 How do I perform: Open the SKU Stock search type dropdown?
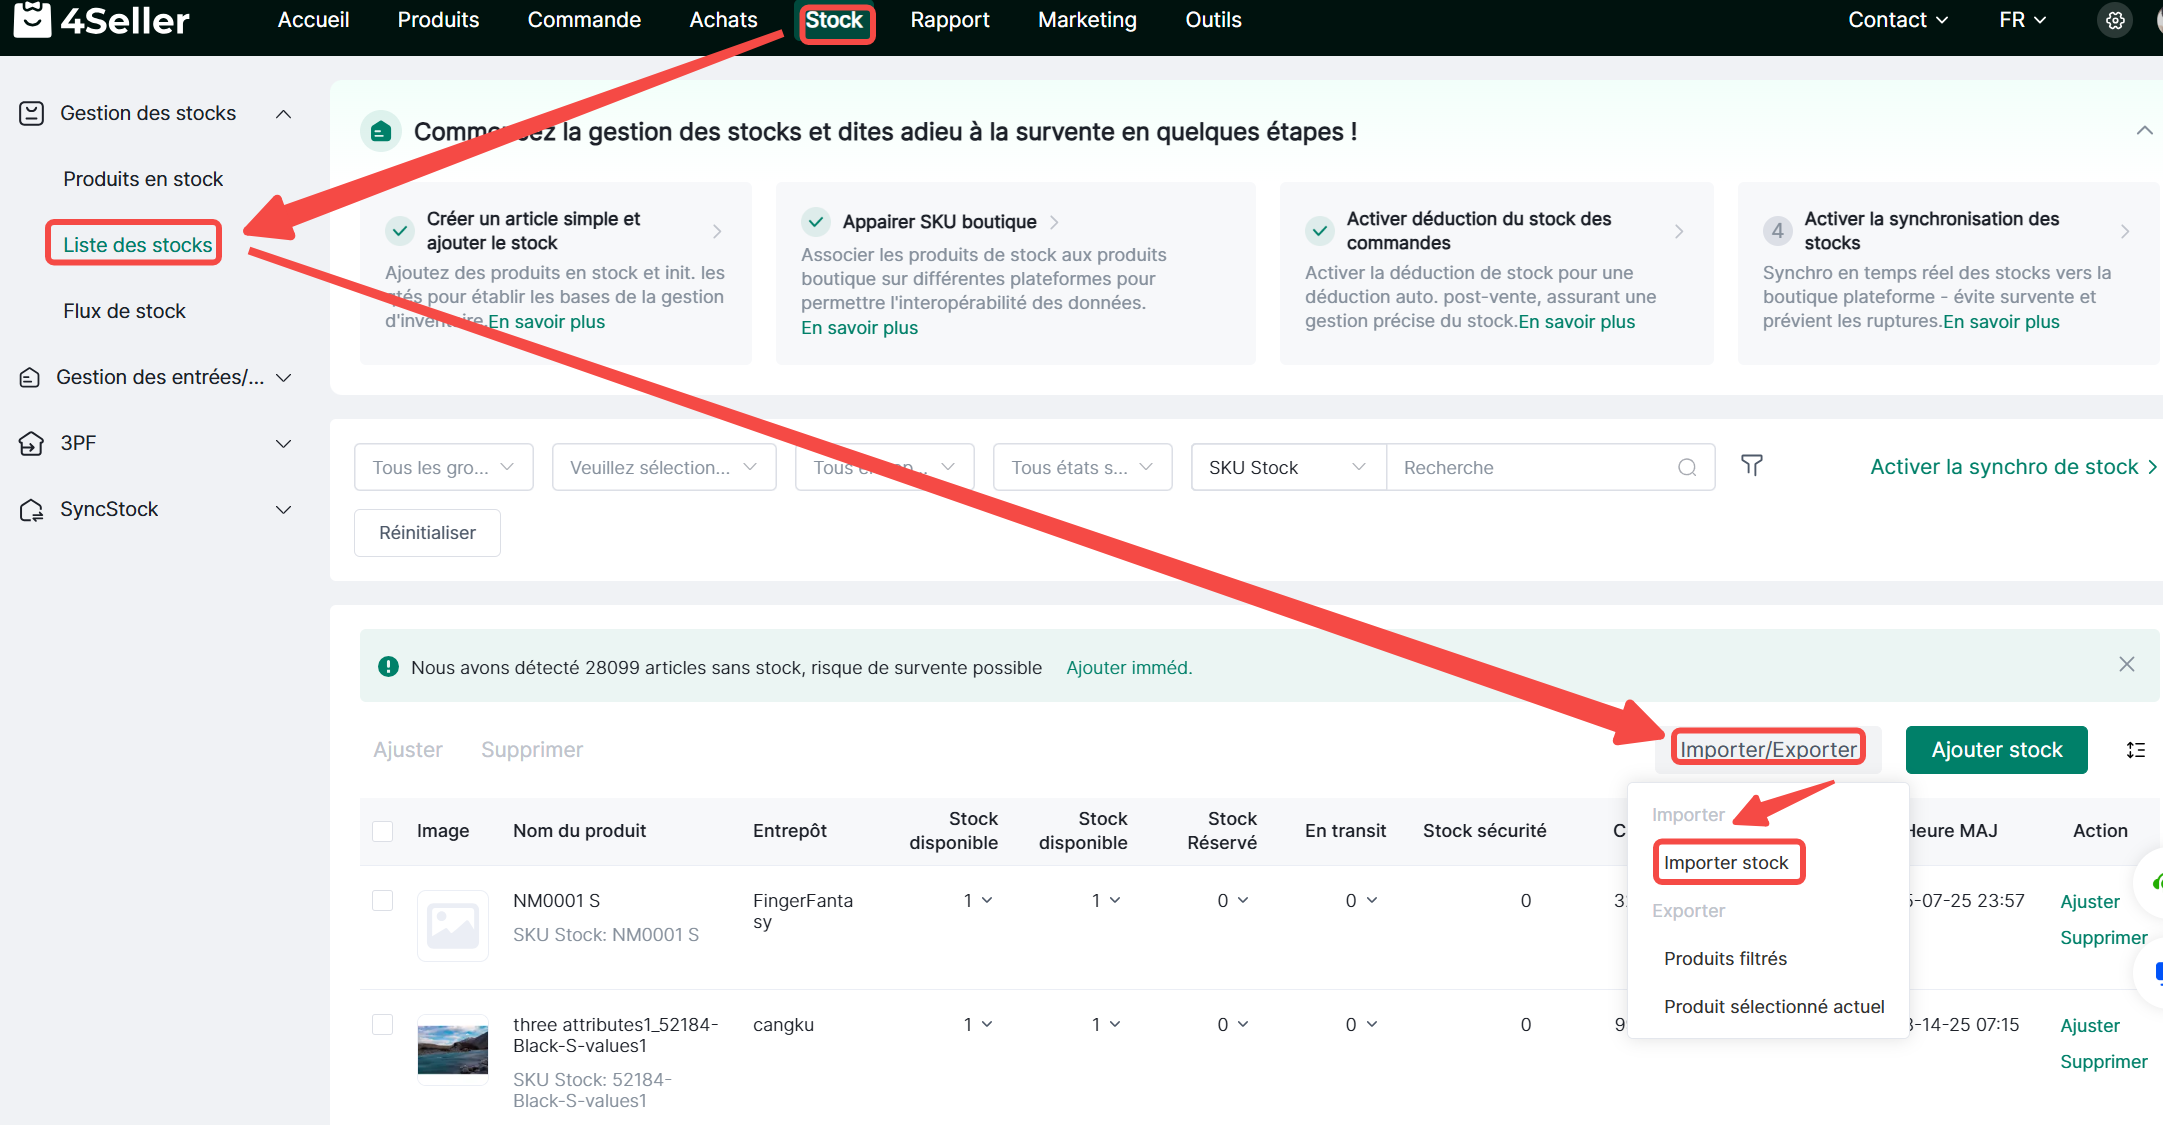pyautogui.click(x=1287, y=468)
